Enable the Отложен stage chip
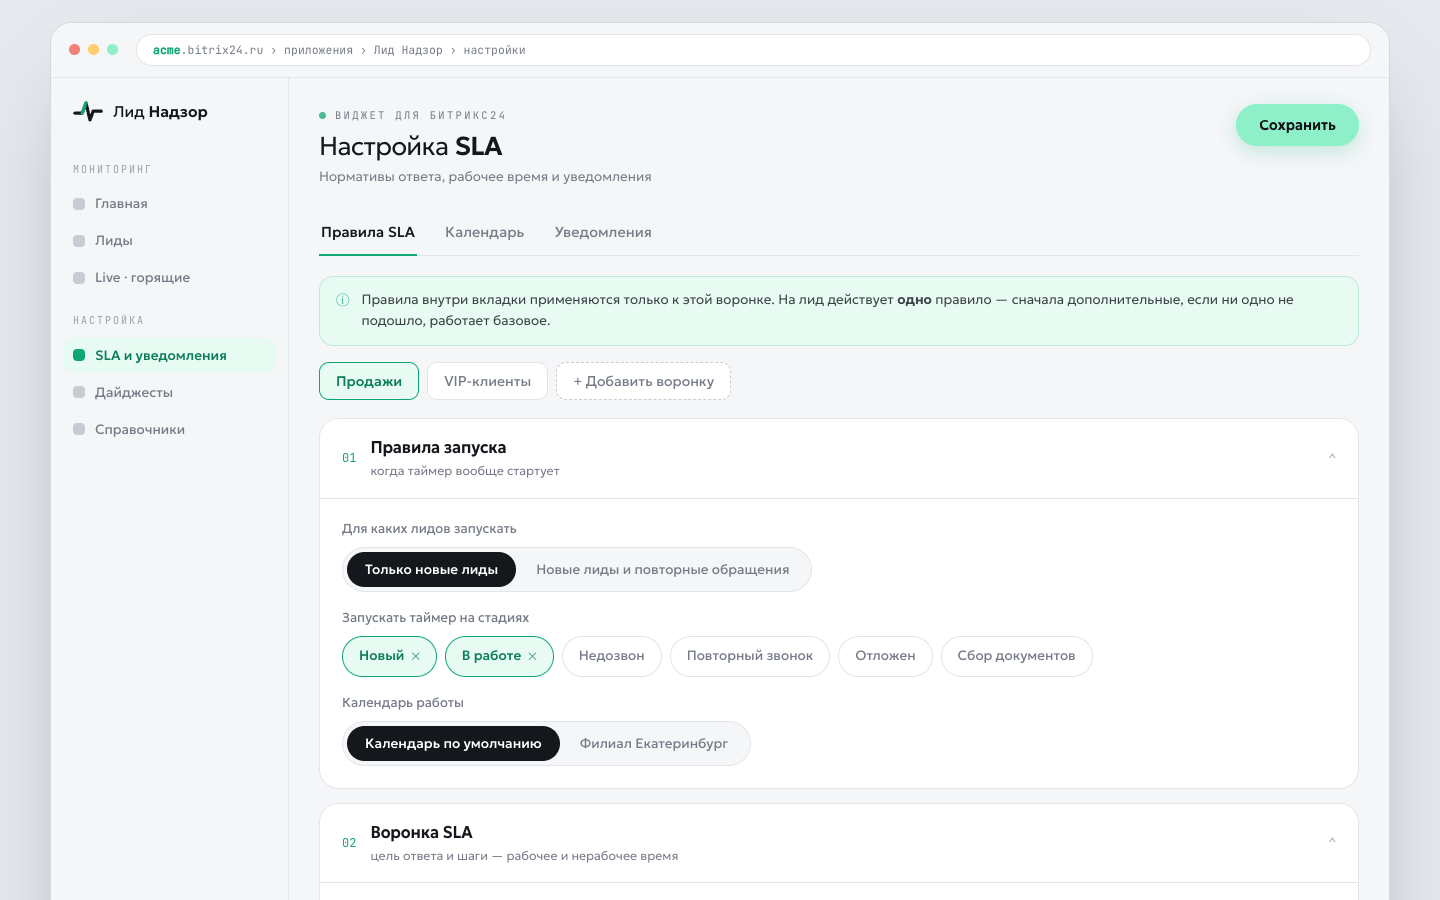The width and height of the screenshot is (1440, 900). click(x=885, y=656)
